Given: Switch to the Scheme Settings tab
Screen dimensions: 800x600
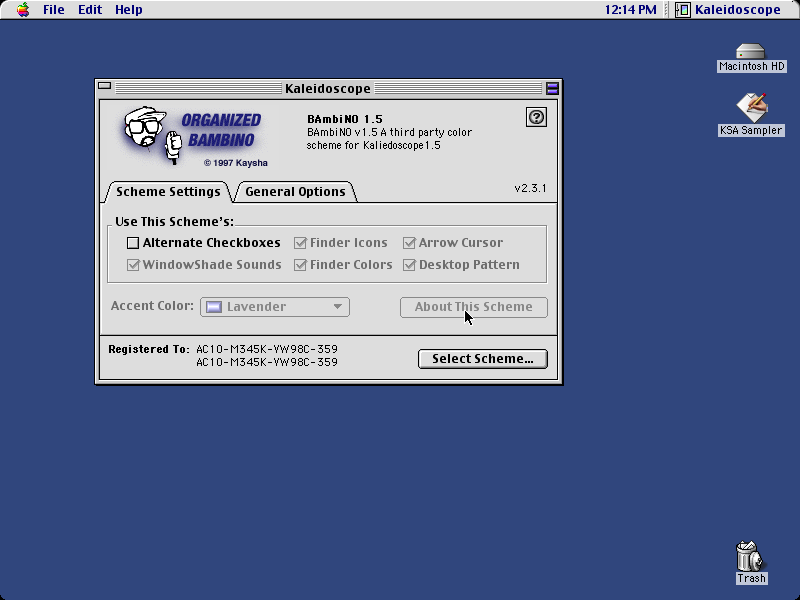Looking at the screenshot, I should click(x=168, y=192).
